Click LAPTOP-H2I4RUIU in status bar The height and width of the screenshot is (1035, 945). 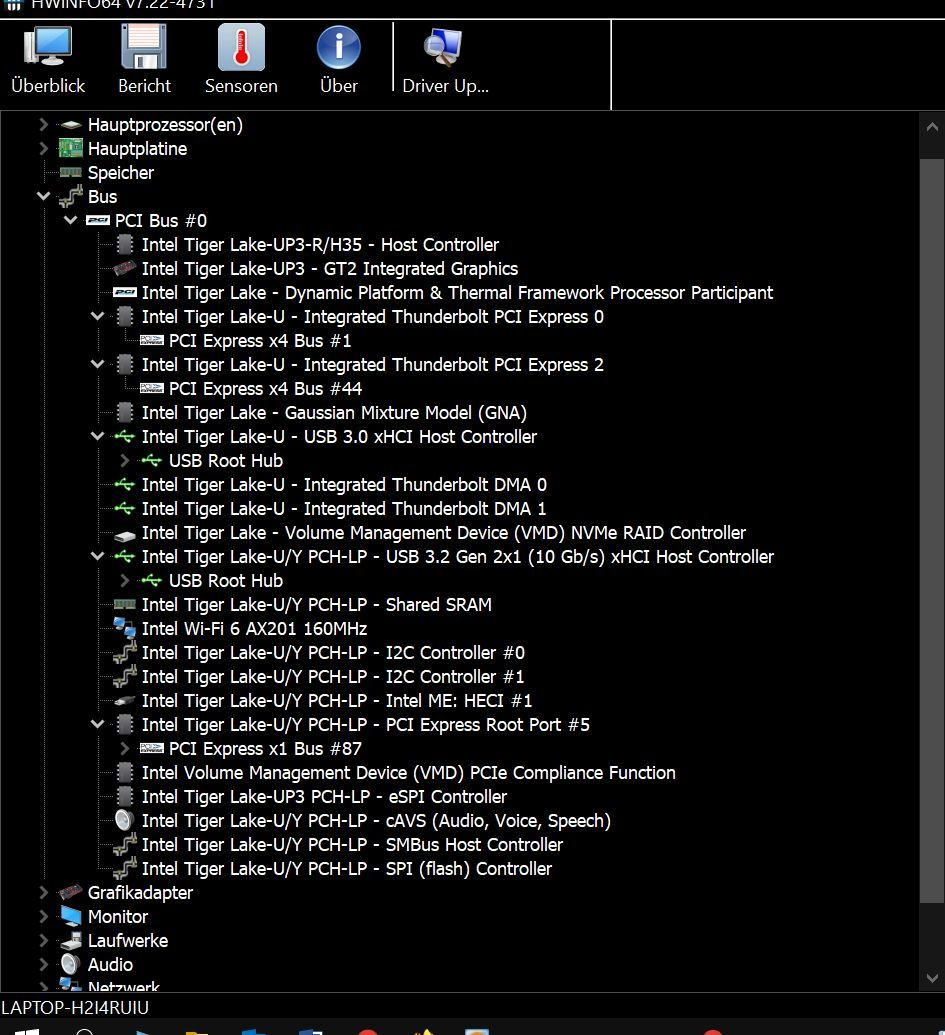(75, 1008)
